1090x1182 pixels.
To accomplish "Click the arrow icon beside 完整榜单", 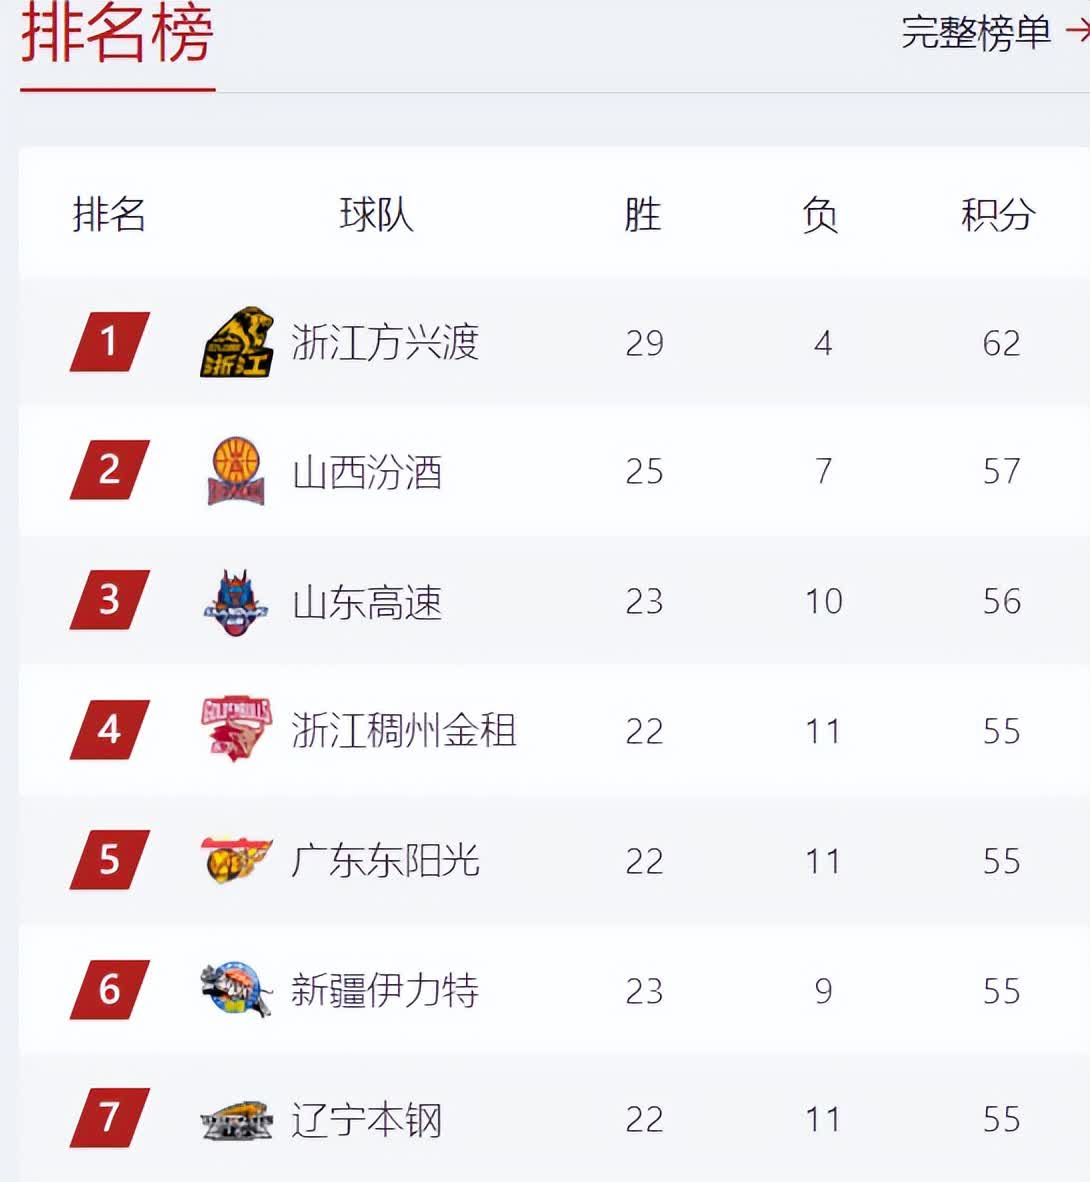I will 1075,30.
